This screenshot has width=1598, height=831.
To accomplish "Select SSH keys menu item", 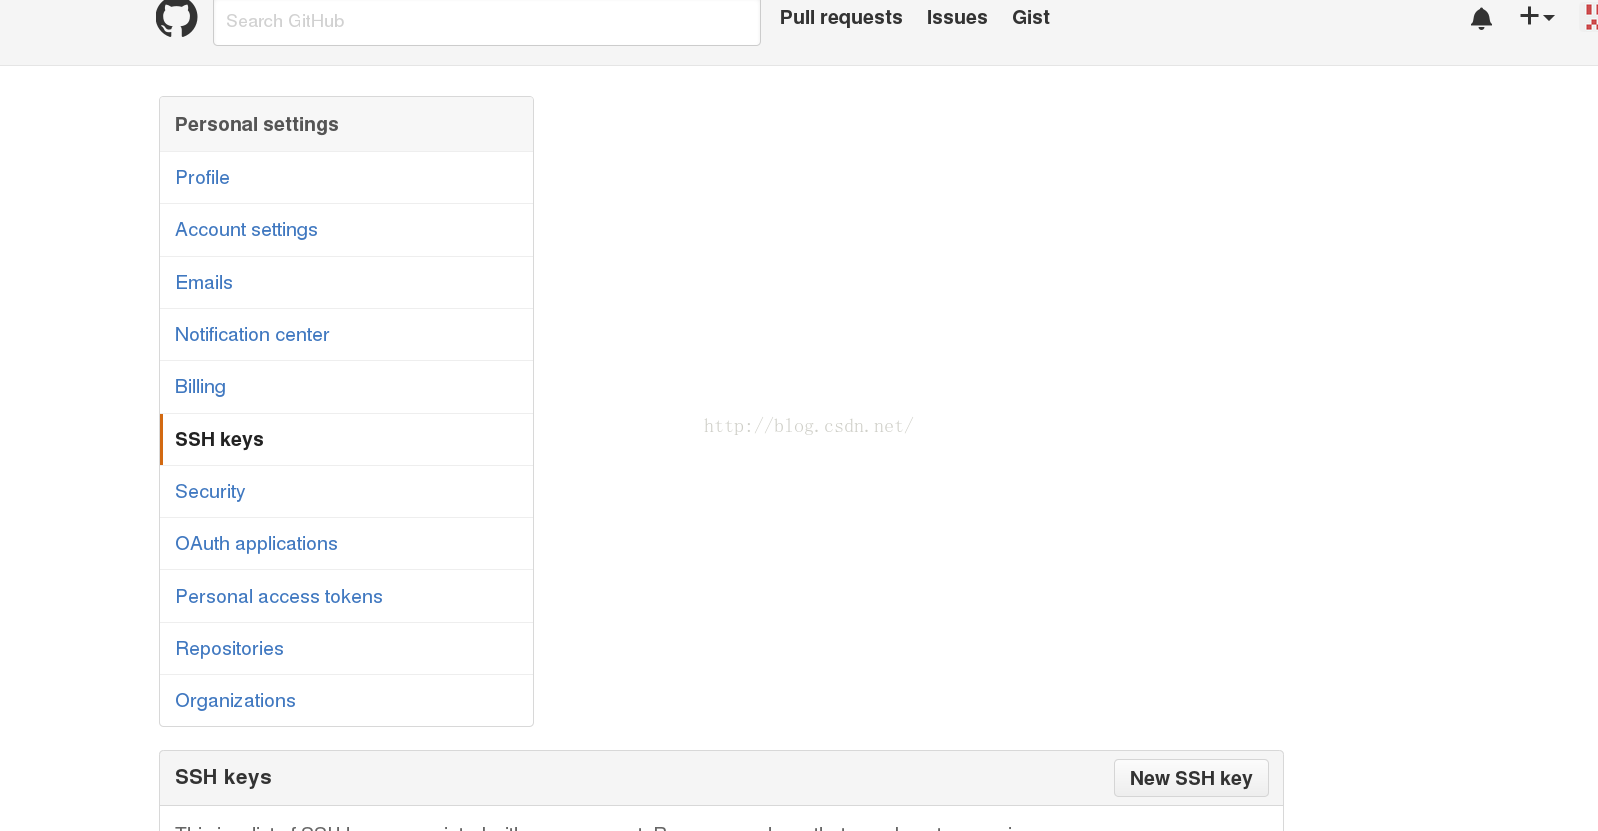I will [x=346, y=440].
